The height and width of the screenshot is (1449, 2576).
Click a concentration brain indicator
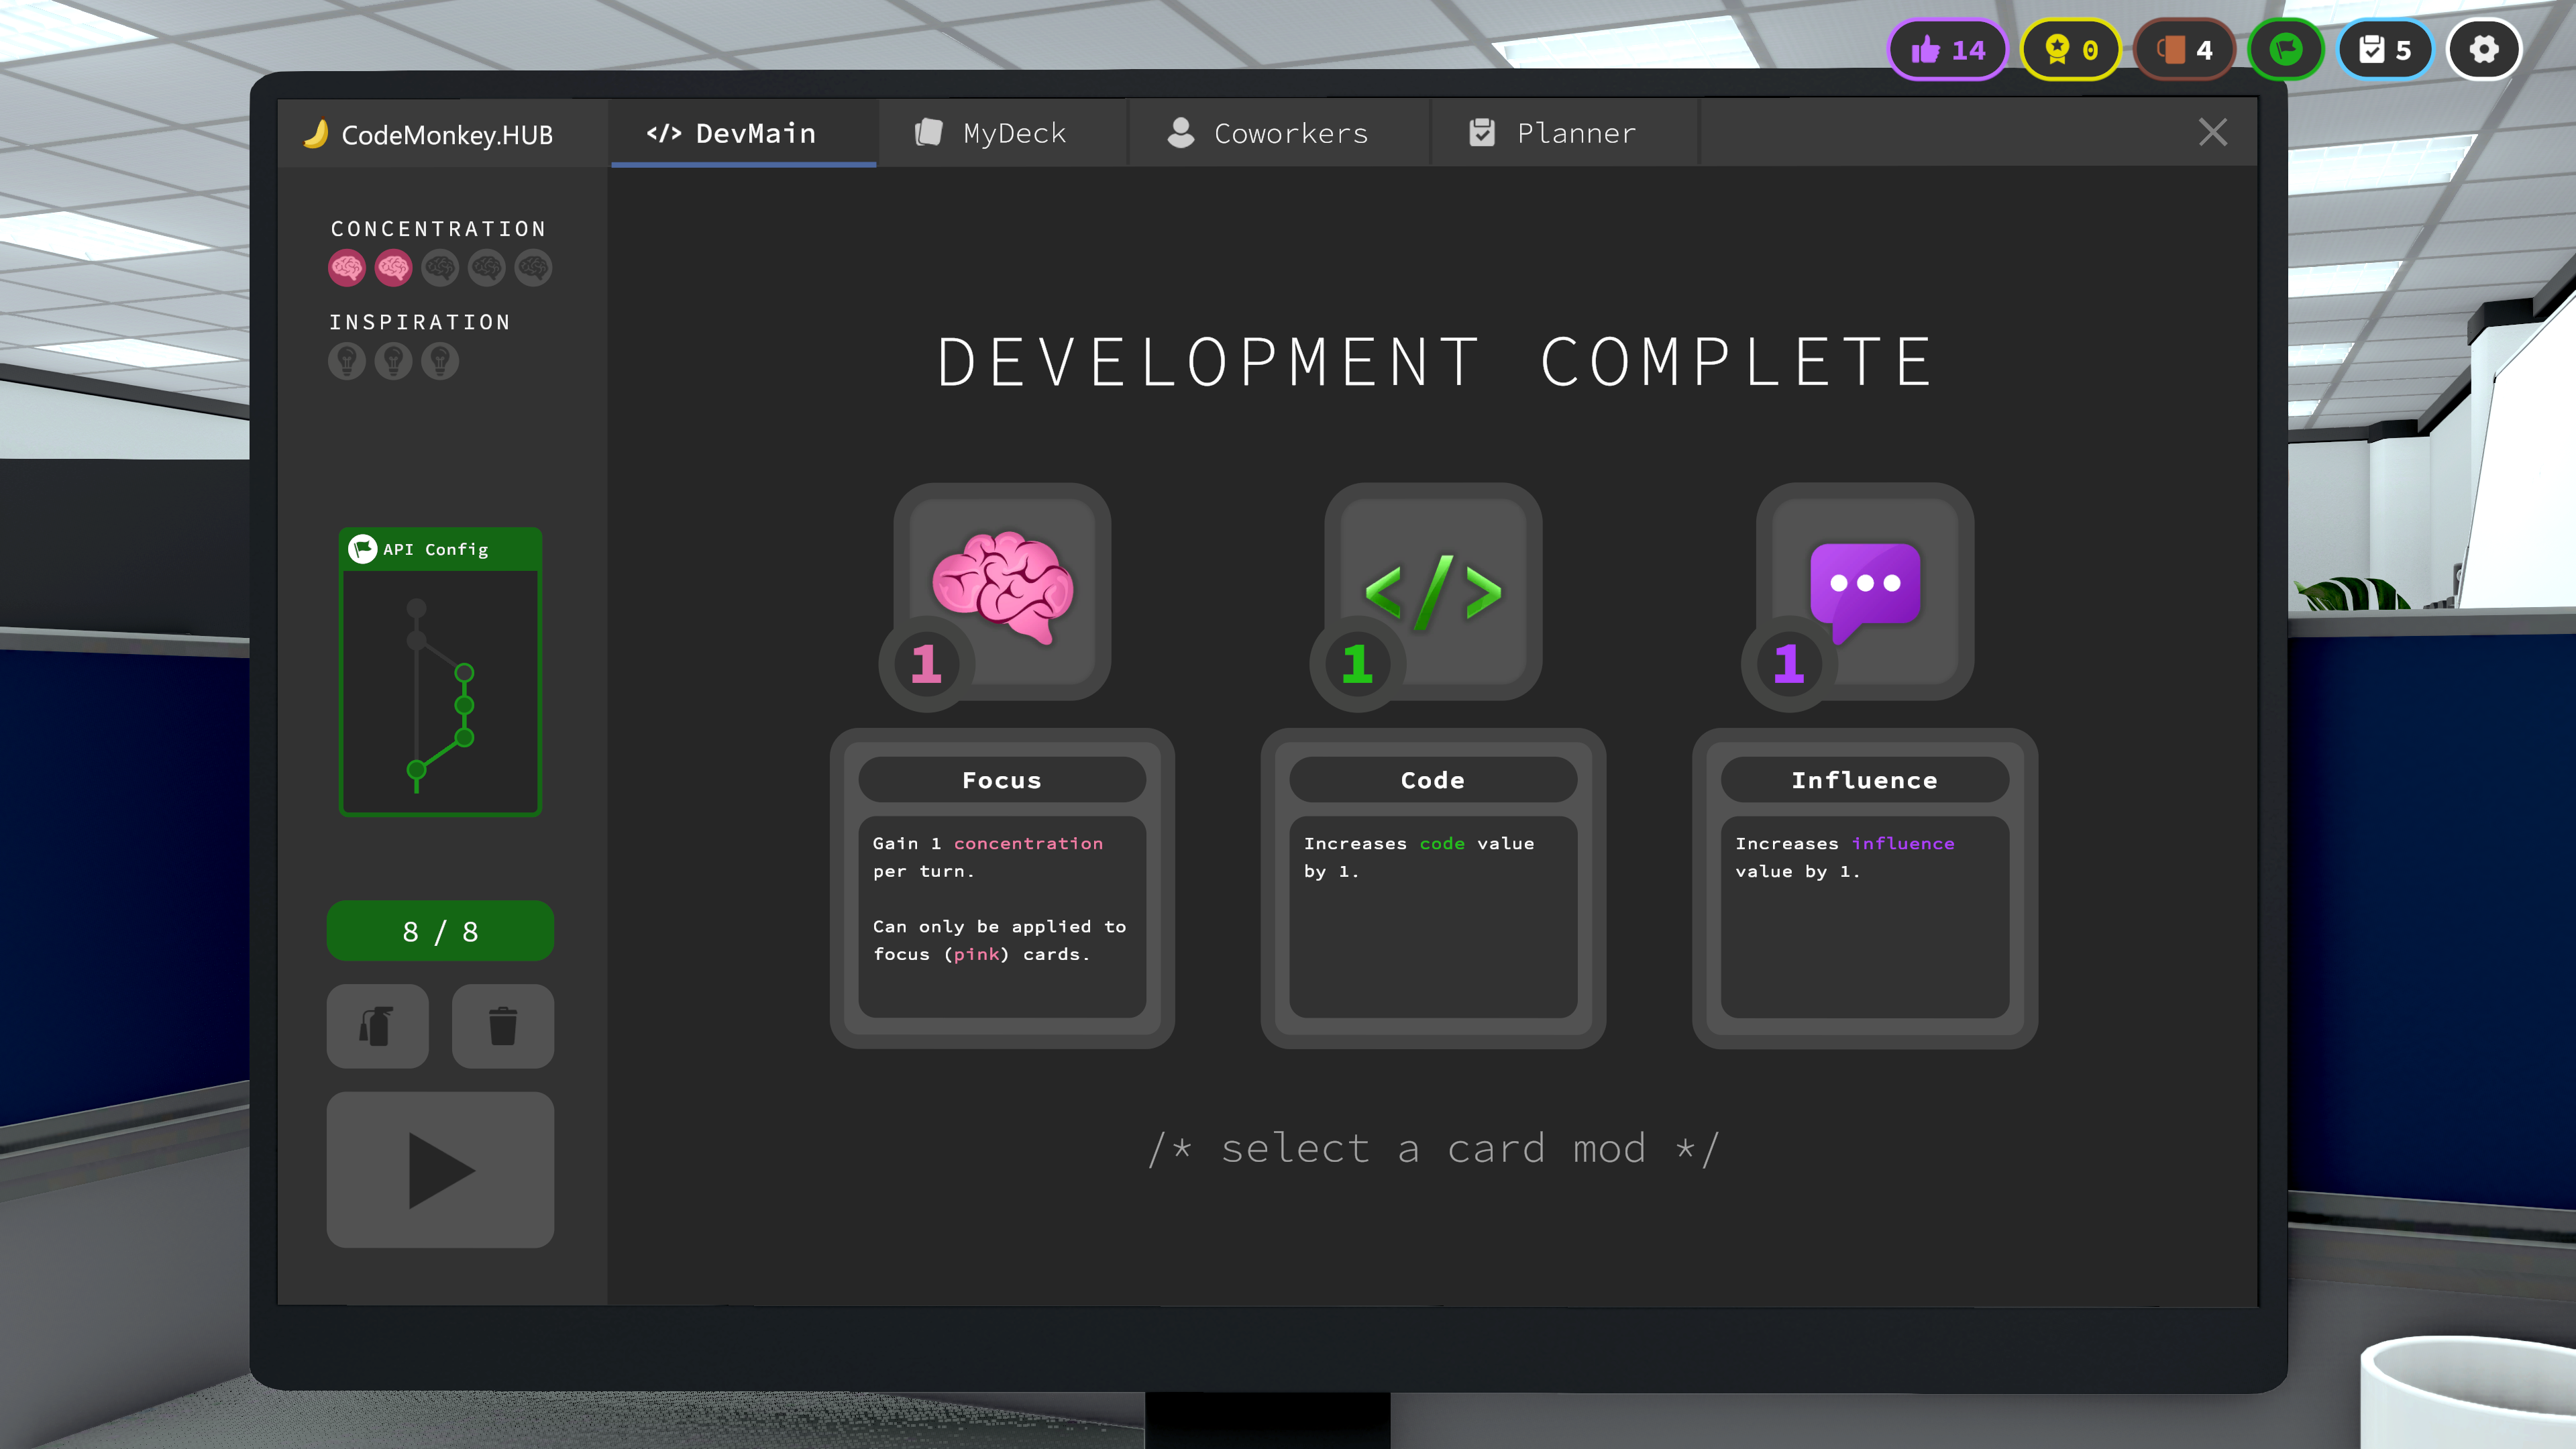point(347,267)
